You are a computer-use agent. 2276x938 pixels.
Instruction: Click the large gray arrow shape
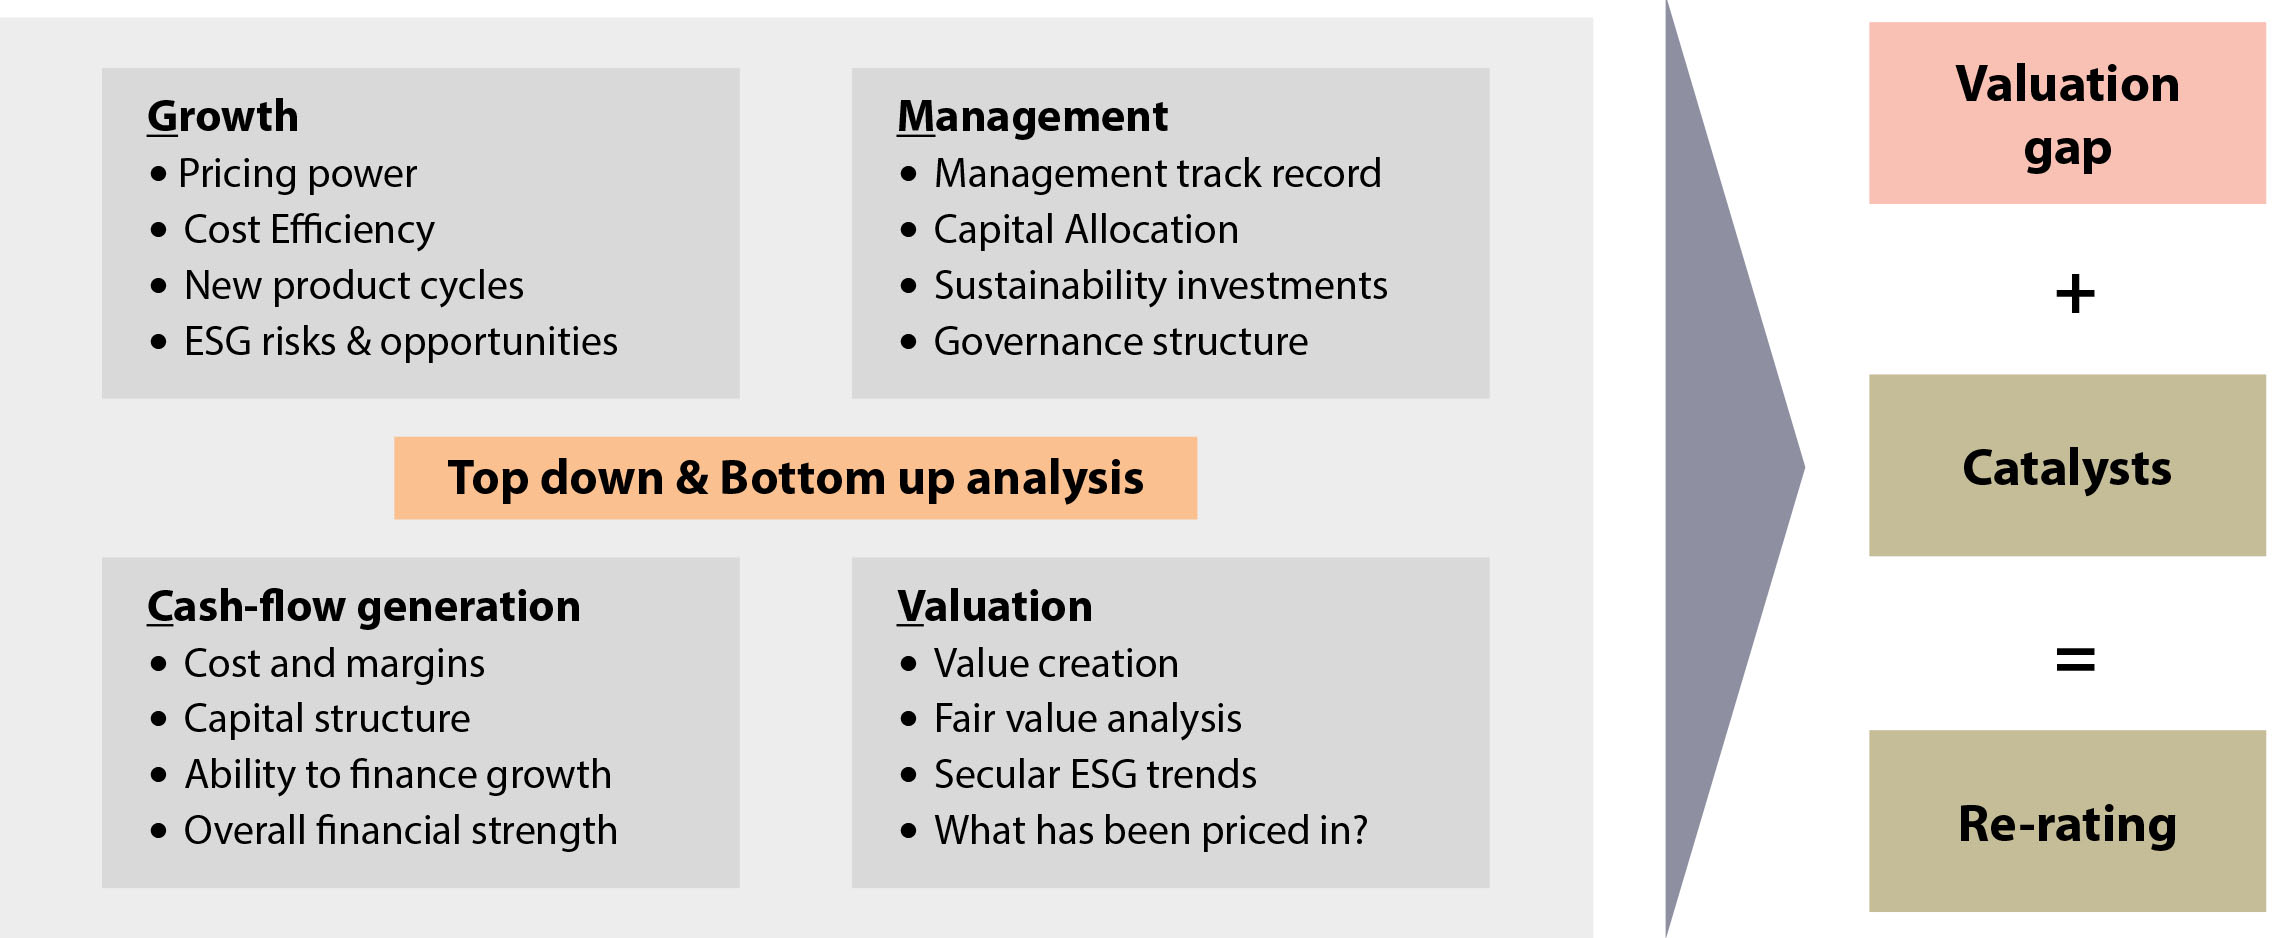tap(1732, 468)
